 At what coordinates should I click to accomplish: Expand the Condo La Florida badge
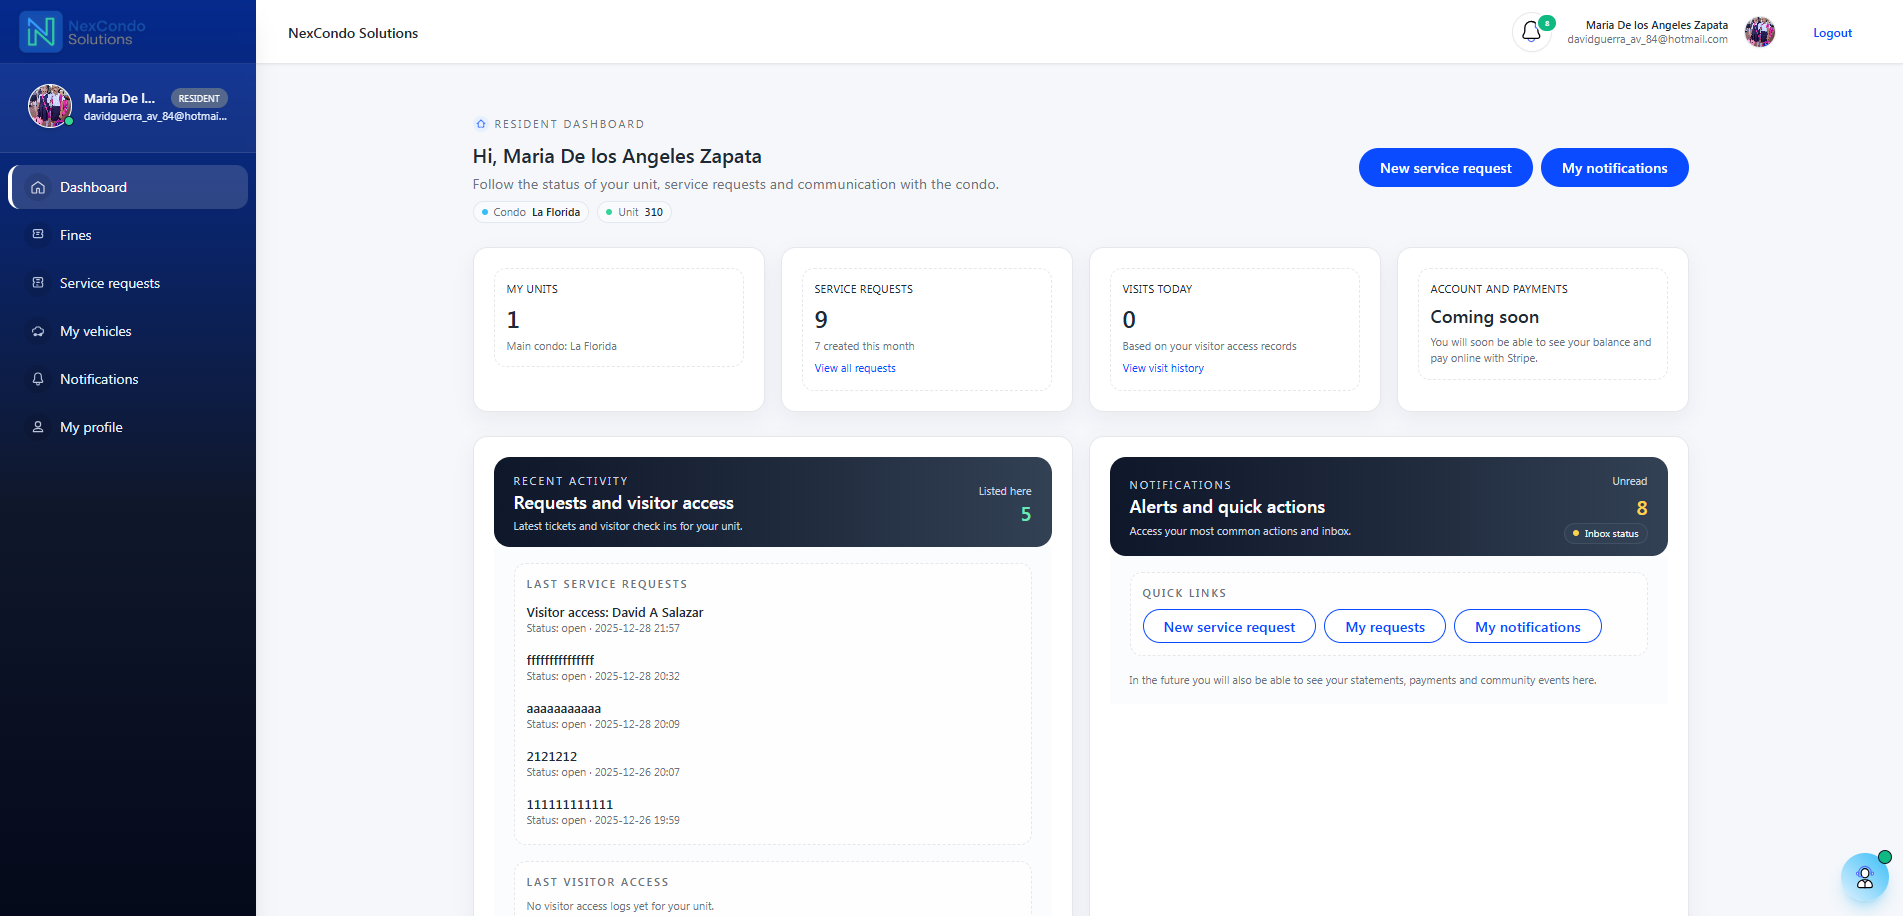(x=530, y=211)
